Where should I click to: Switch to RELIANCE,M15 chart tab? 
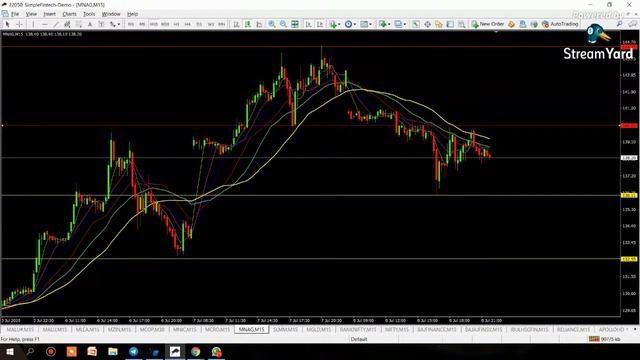coord(573,329)
